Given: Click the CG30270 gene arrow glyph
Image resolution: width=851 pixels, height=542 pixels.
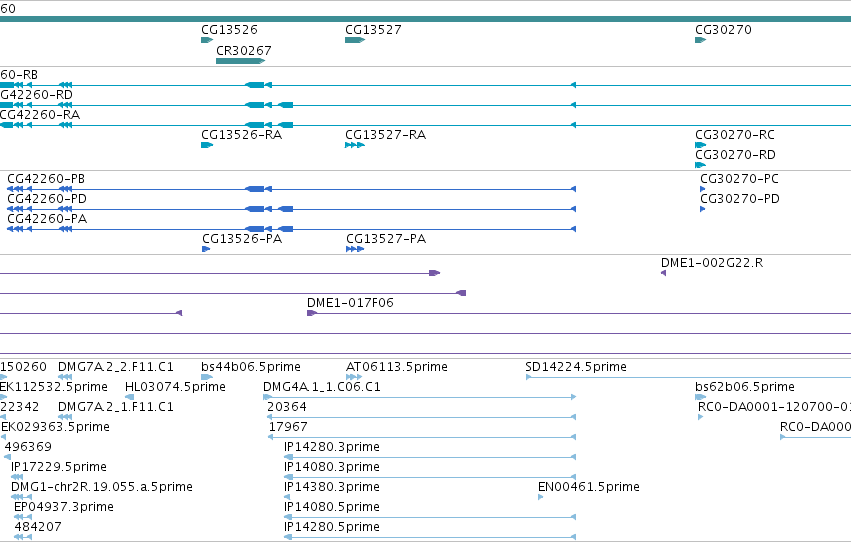Looking at the screenshot, I should pos(700,40).
